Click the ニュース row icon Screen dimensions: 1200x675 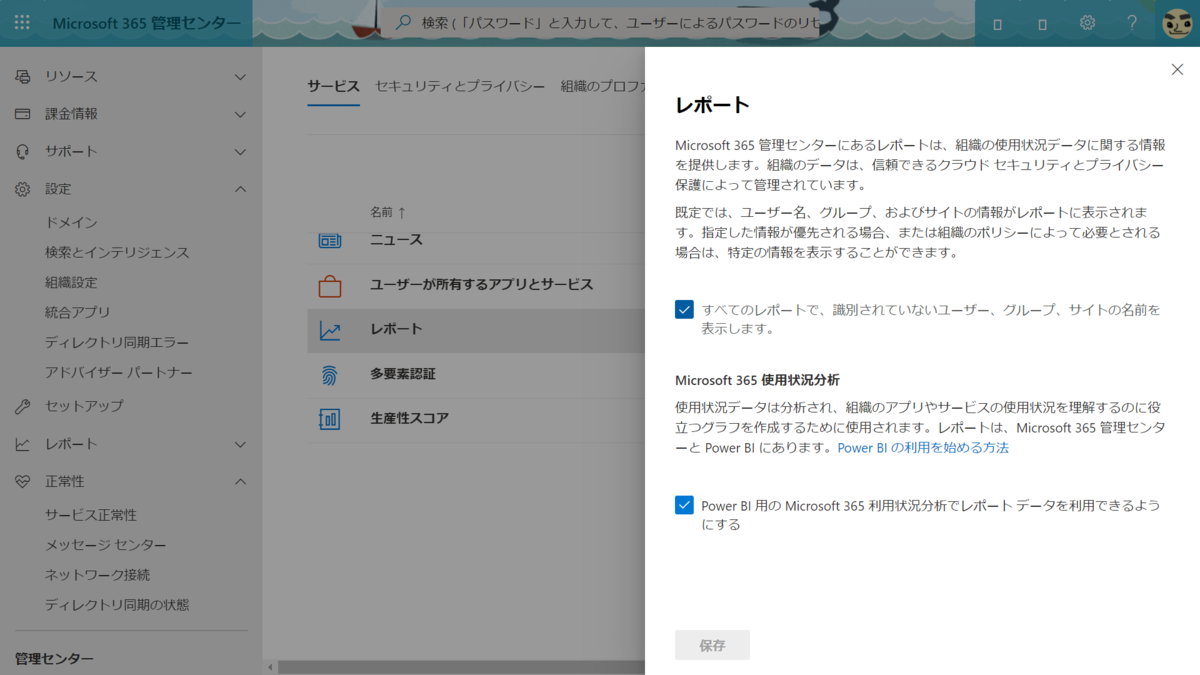tap(330, 240)
